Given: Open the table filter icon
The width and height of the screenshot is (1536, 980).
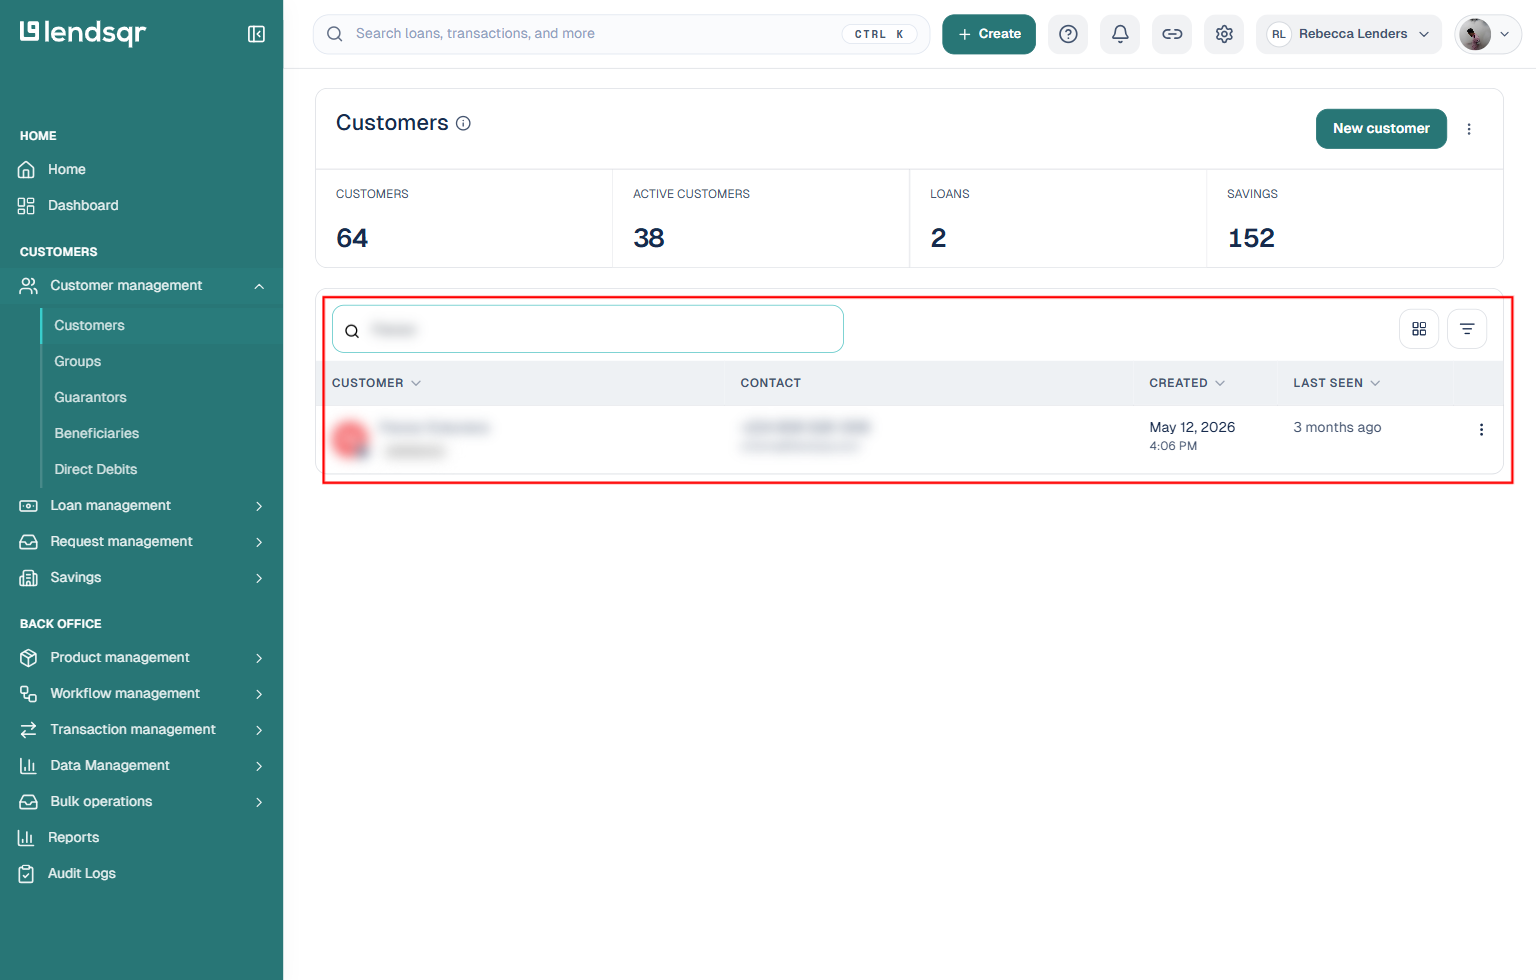Looking at the screenshot, I should coord(1467,329).
